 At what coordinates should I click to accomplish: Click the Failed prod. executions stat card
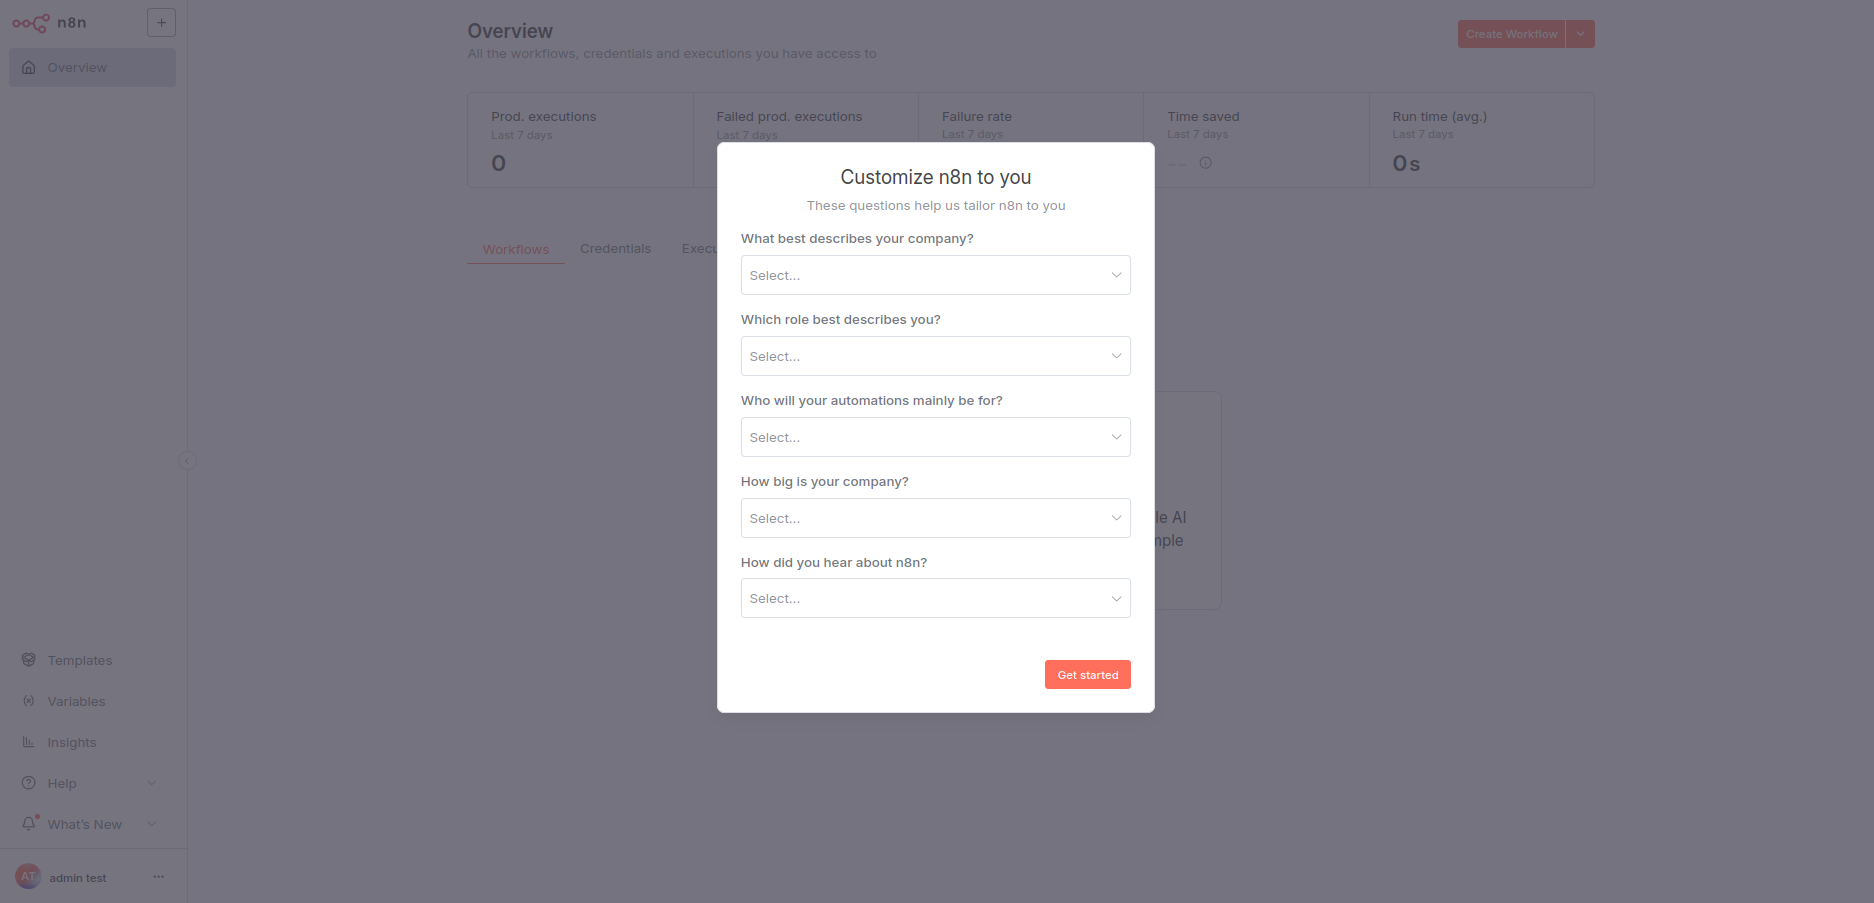806,140
